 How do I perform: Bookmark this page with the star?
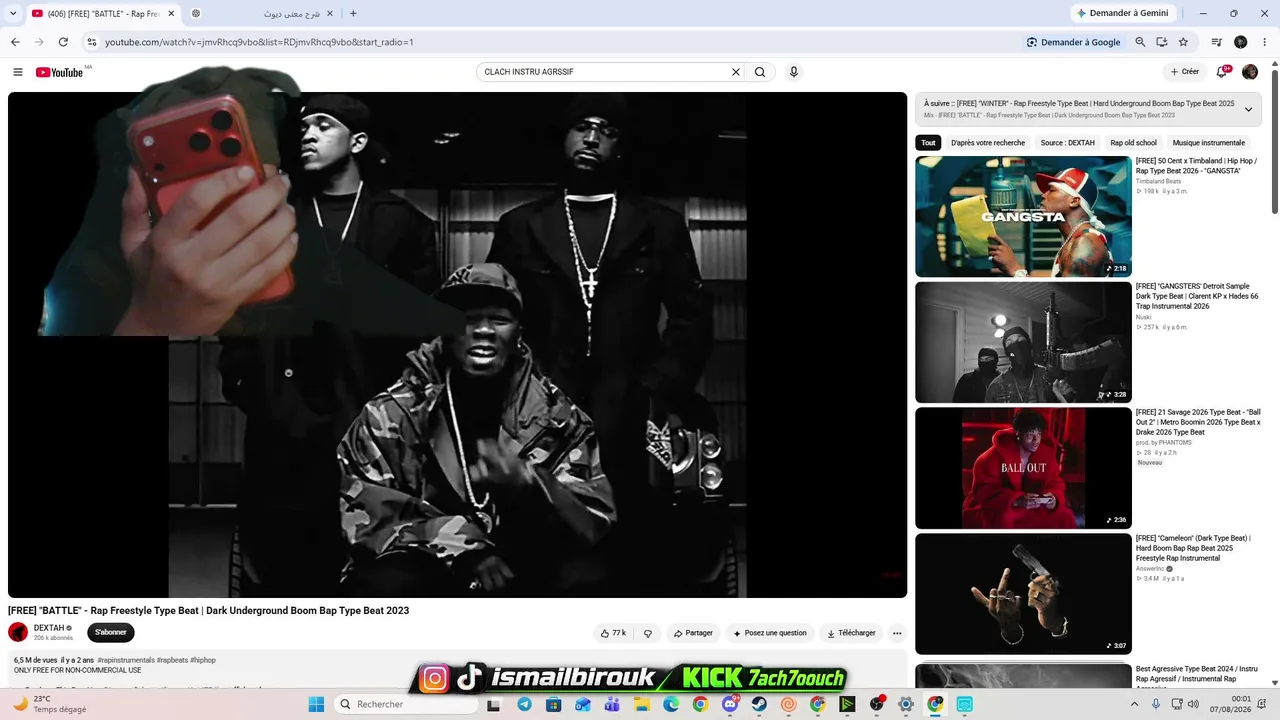[1183, 42]
